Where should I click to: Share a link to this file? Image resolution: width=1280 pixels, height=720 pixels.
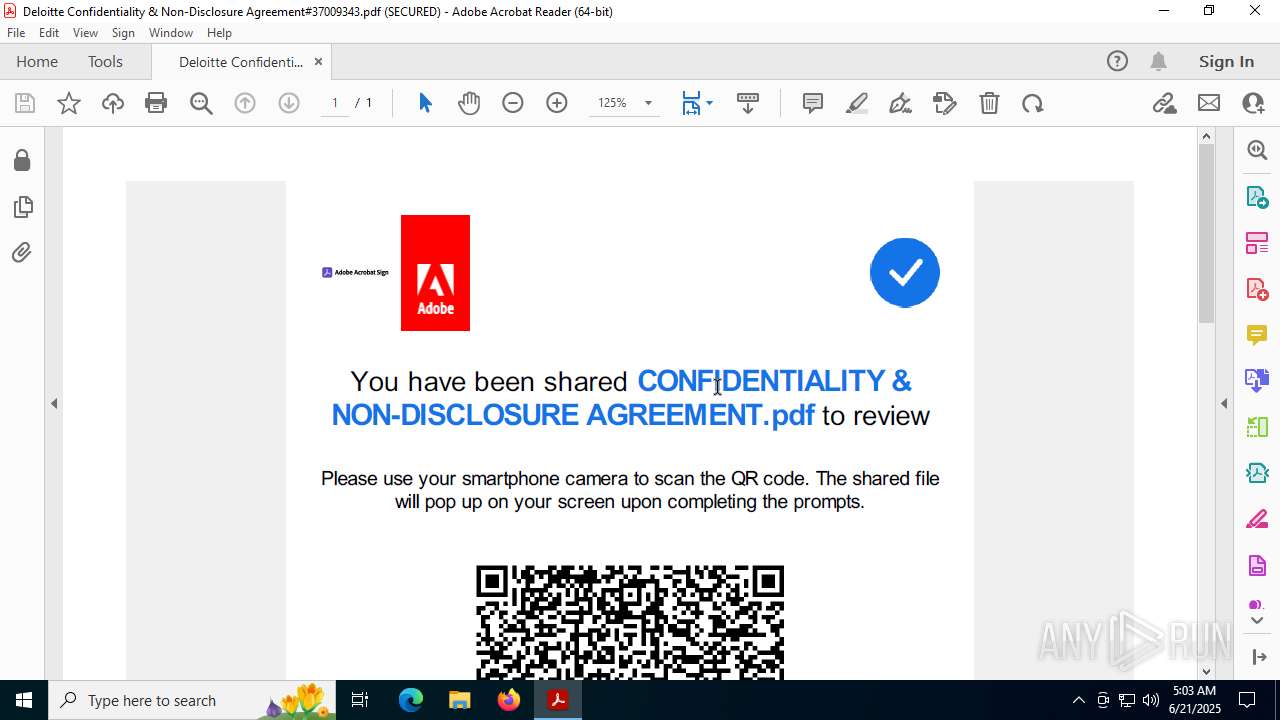point(1165,103)
